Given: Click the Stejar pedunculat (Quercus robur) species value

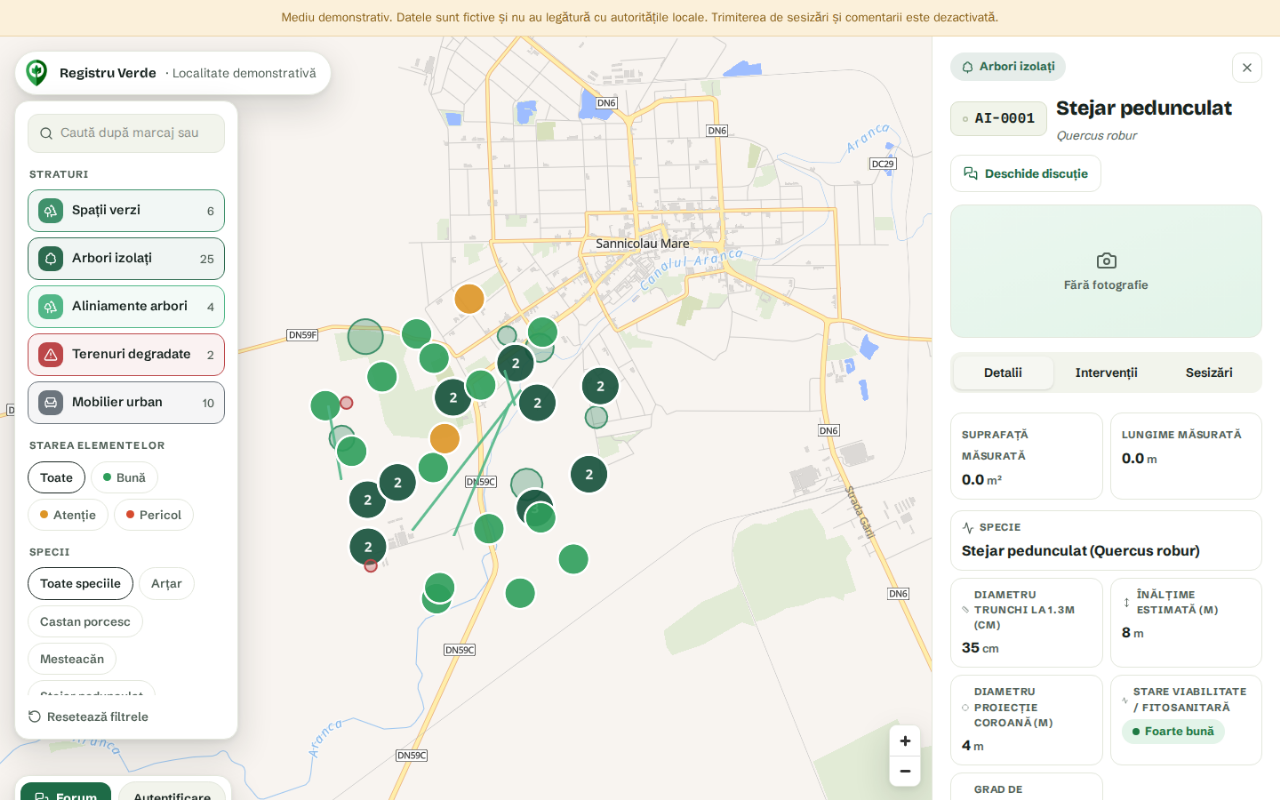Looking at the screenshot, I should pyautogui.click(x=1080, y=551).
